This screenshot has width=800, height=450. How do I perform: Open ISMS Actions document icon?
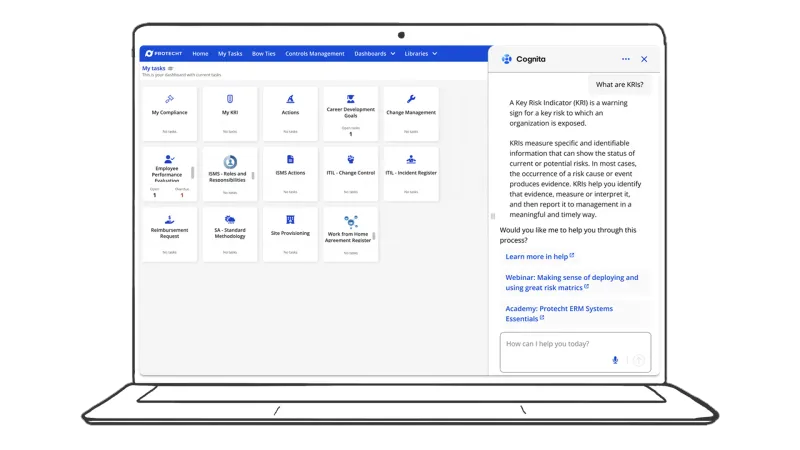(x=290, y=159)
